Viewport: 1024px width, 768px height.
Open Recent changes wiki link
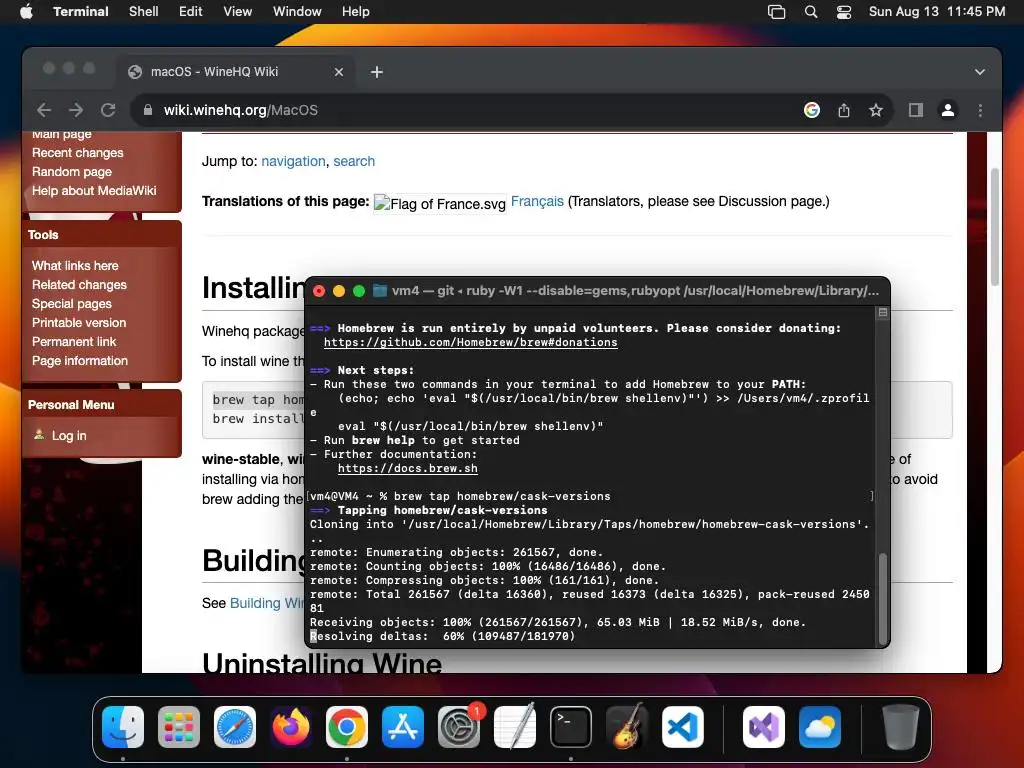(x=78, y=153)
